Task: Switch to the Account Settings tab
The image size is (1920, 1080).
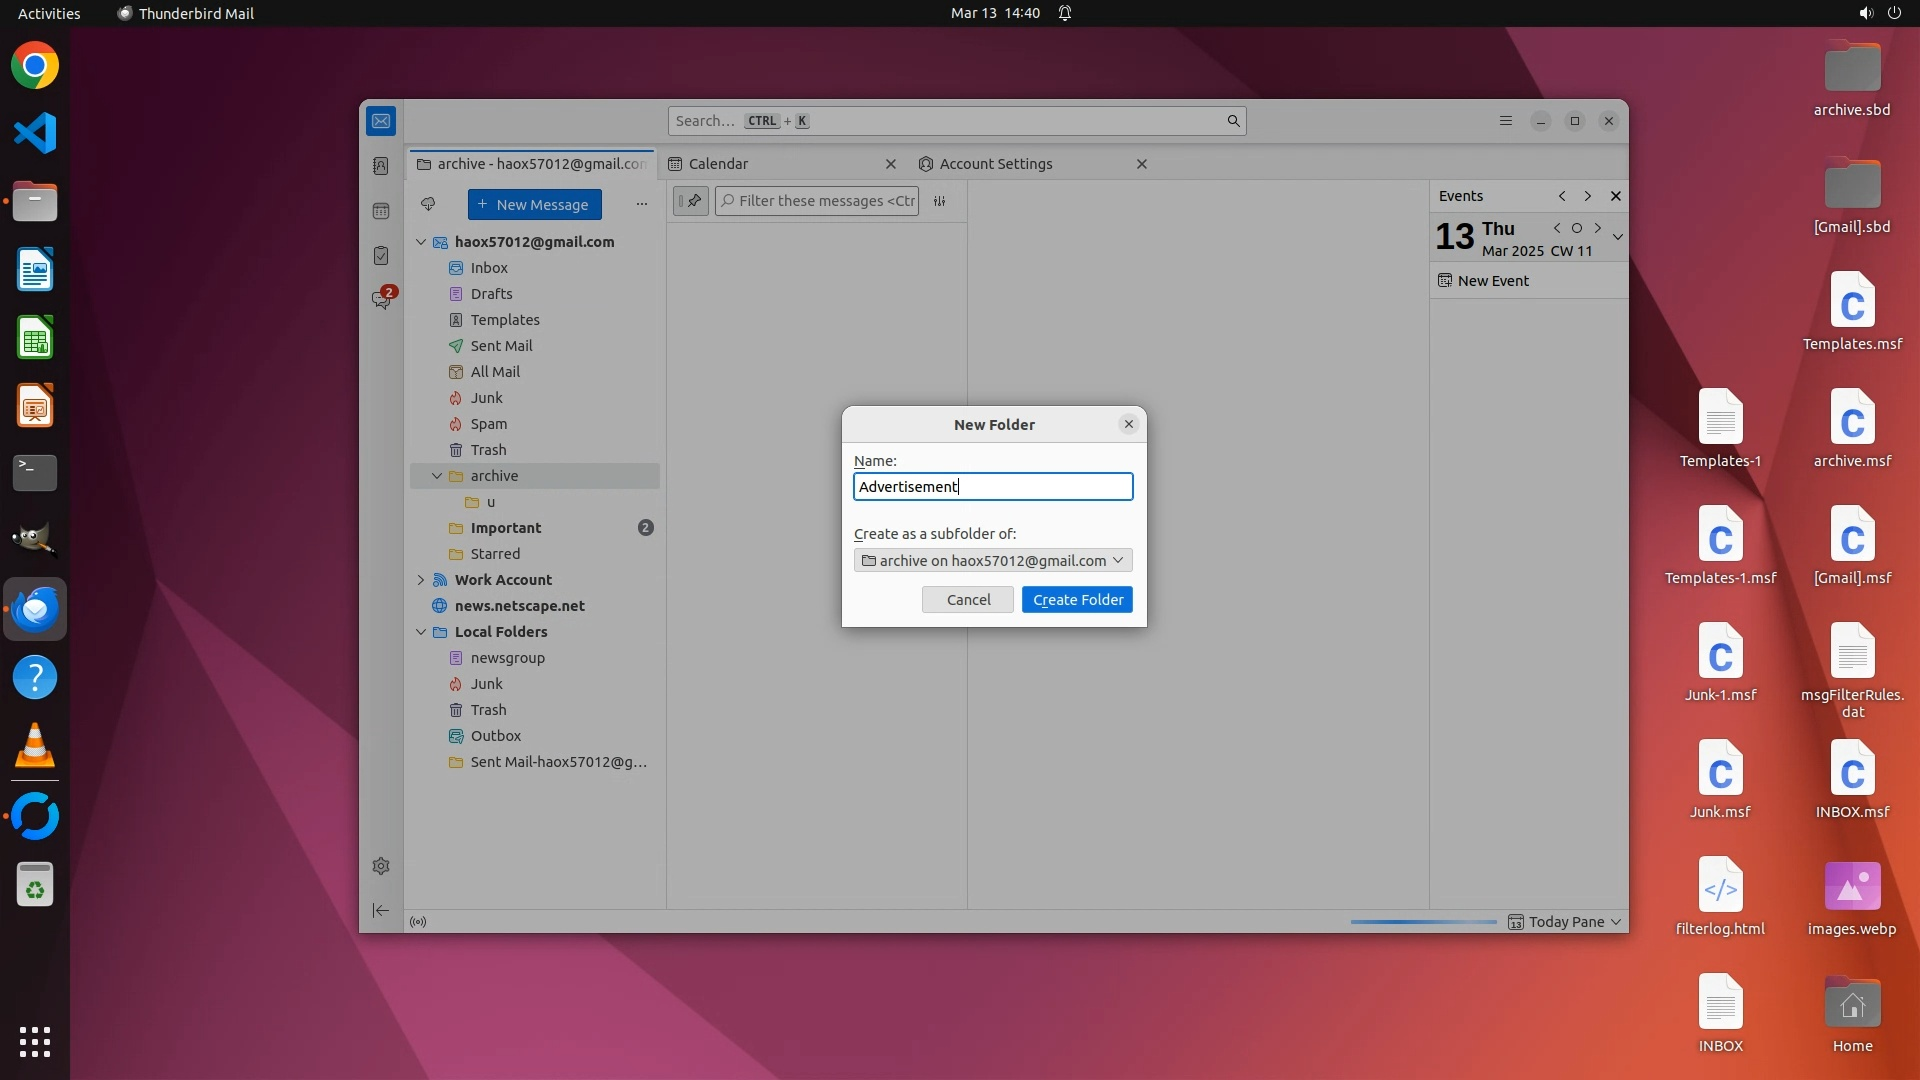Action: point(995,164)
